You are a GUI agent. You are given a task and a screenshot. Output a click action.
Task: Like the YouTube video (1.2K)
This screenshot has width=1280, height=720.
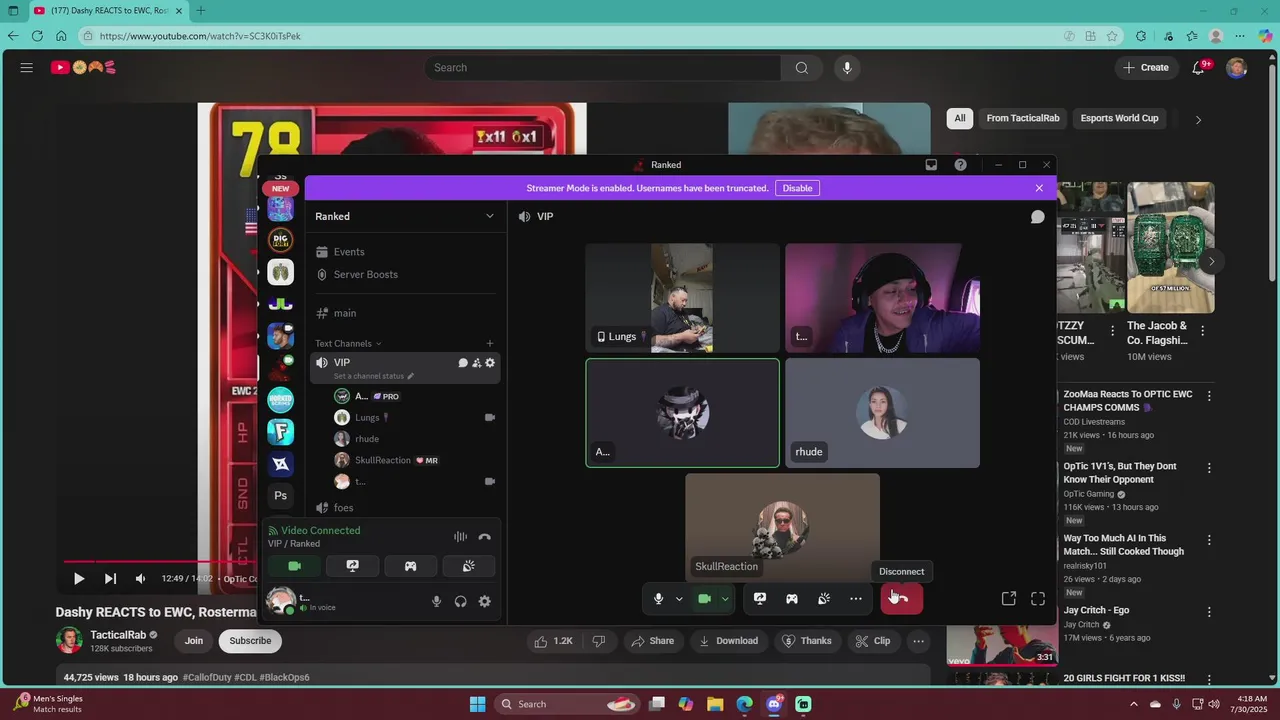click(x=553, y=641)
